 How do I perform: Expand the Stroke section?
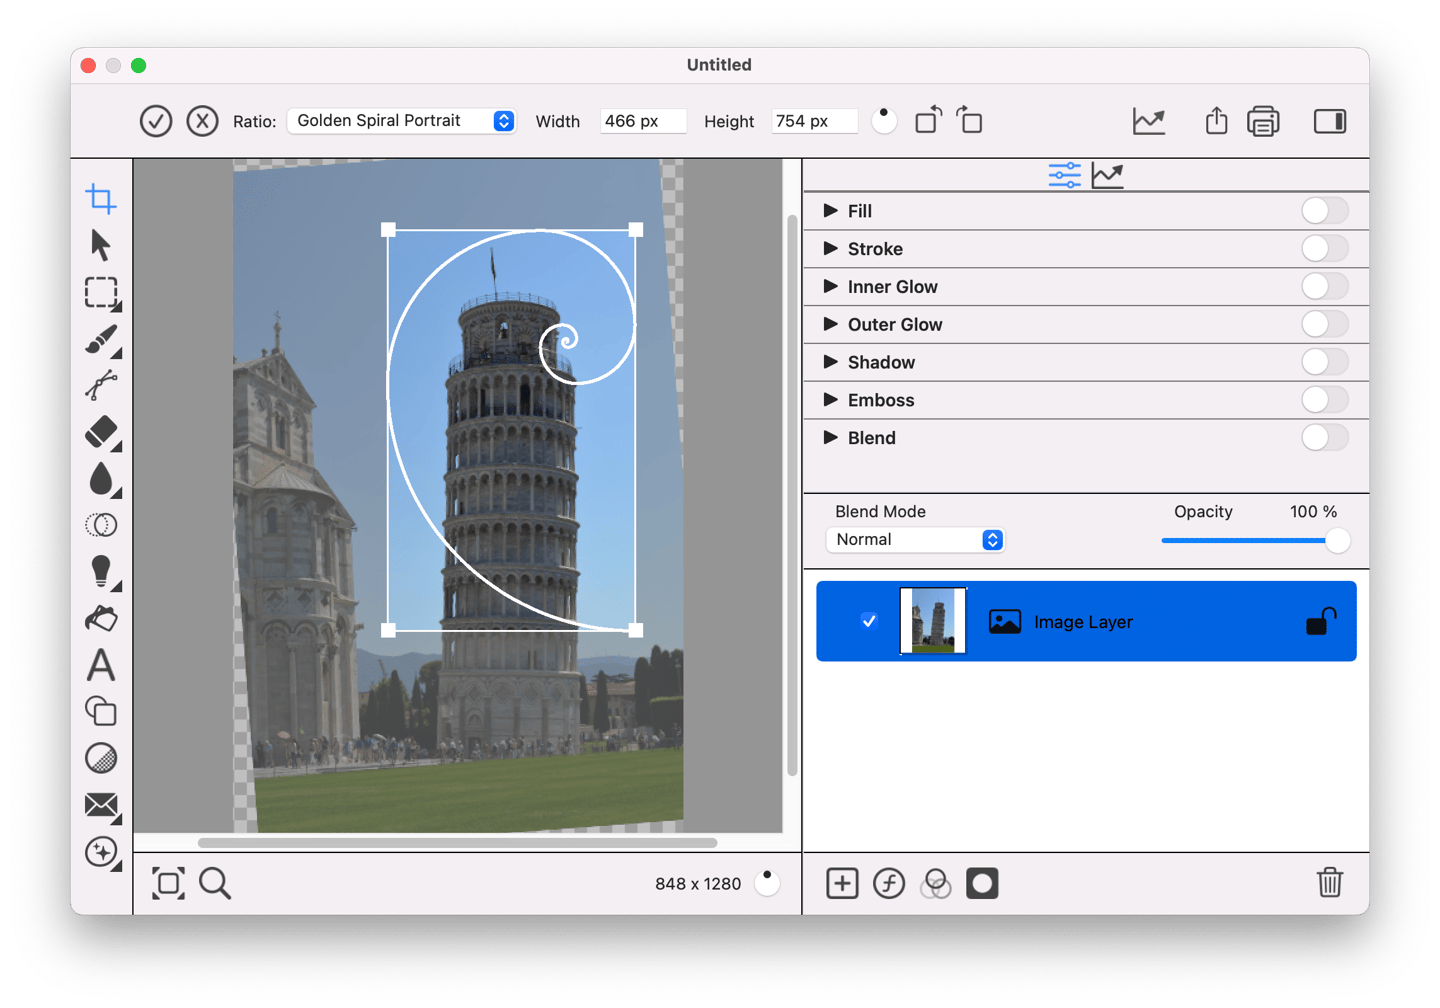click(x=830, y=248)
